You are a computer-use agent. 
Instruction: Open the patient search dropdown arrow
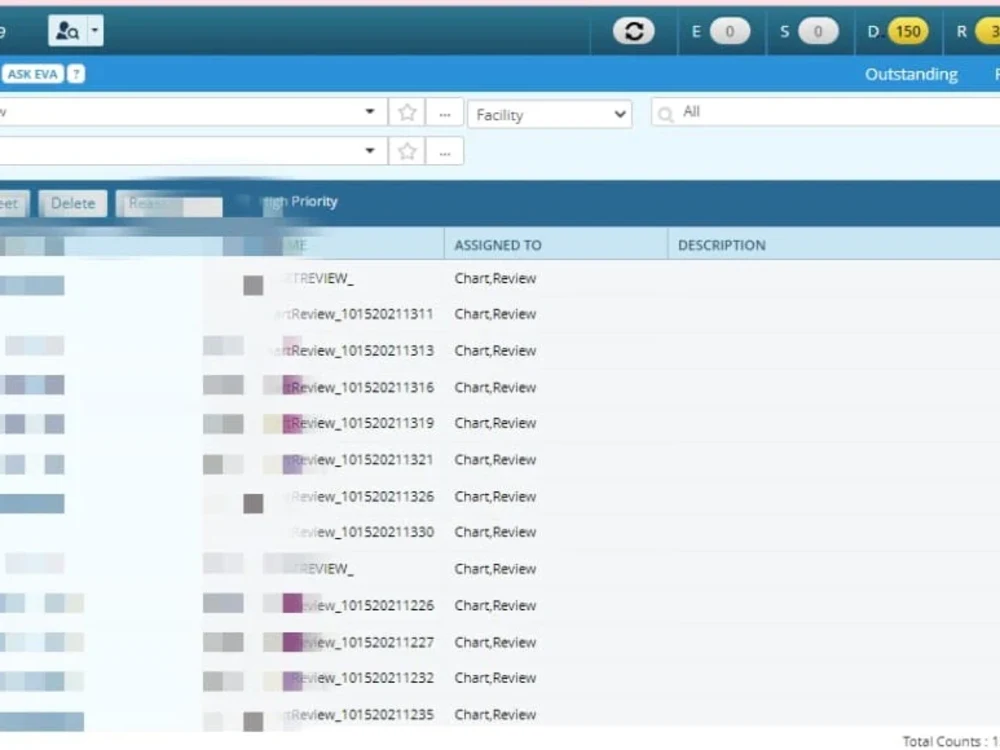(x=94, y=31)
